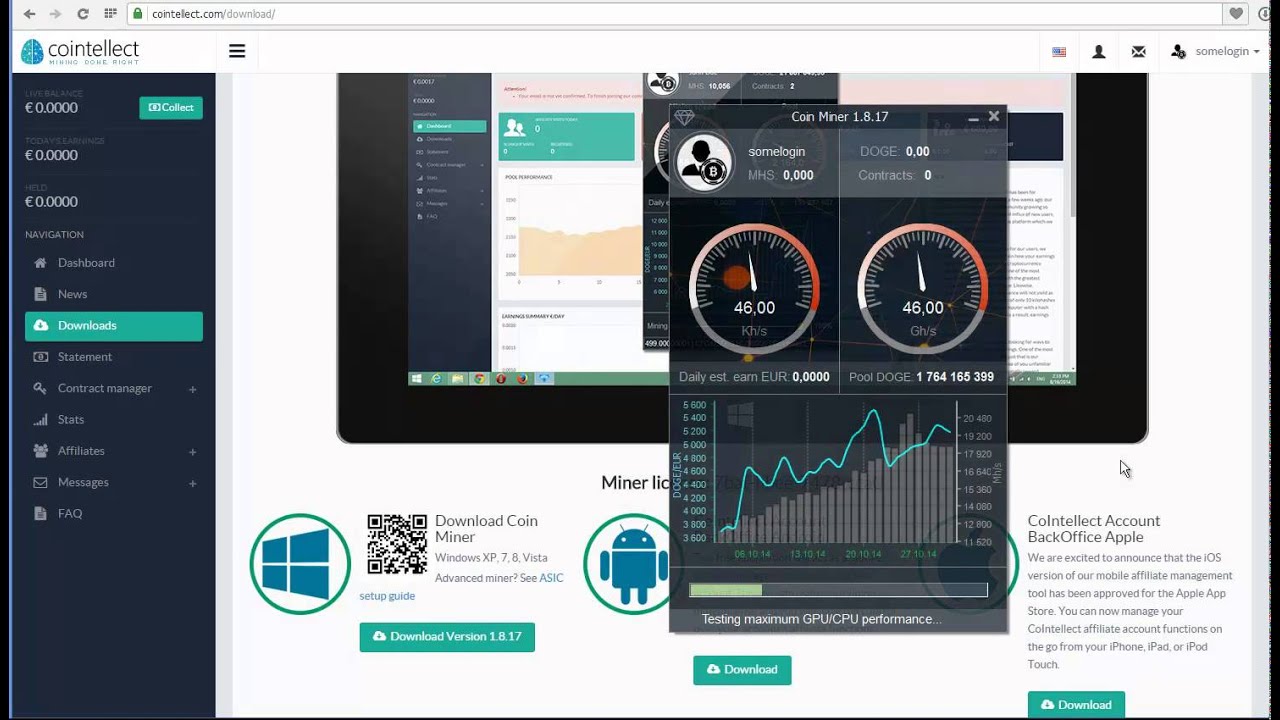The image size is (1280, 720).
Task: Open the browser apps grid icon
Action: (x=110, y=14)
